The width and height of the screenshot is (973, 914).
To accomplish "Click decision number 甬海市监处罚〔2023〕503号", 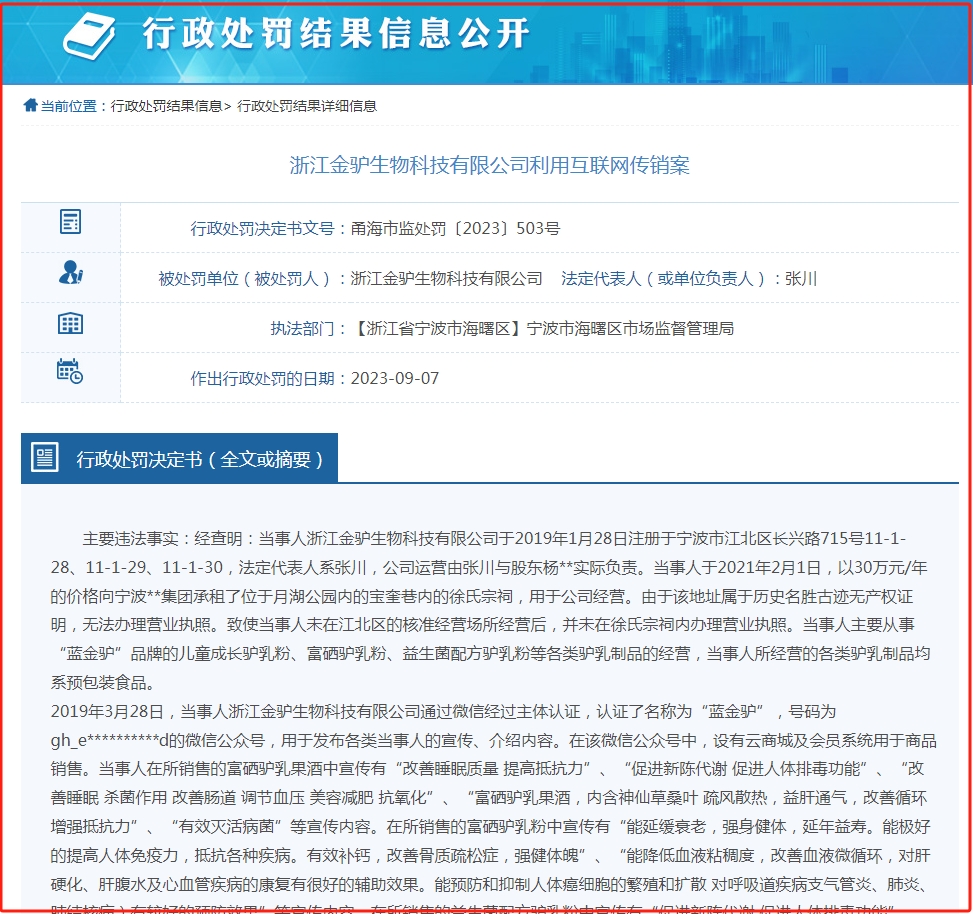I will pos(455,228).
